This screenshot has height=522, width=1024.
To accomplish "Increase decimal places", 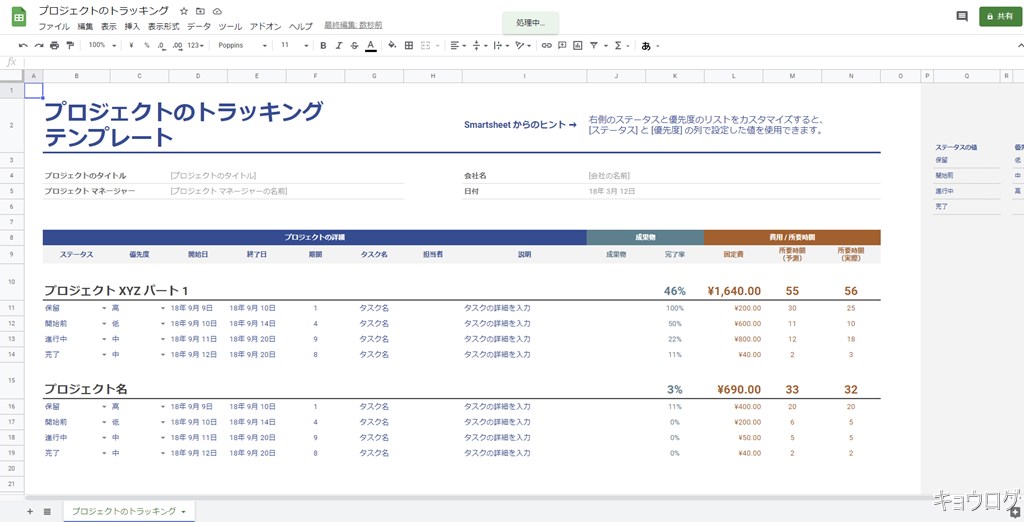I will 177,46.
